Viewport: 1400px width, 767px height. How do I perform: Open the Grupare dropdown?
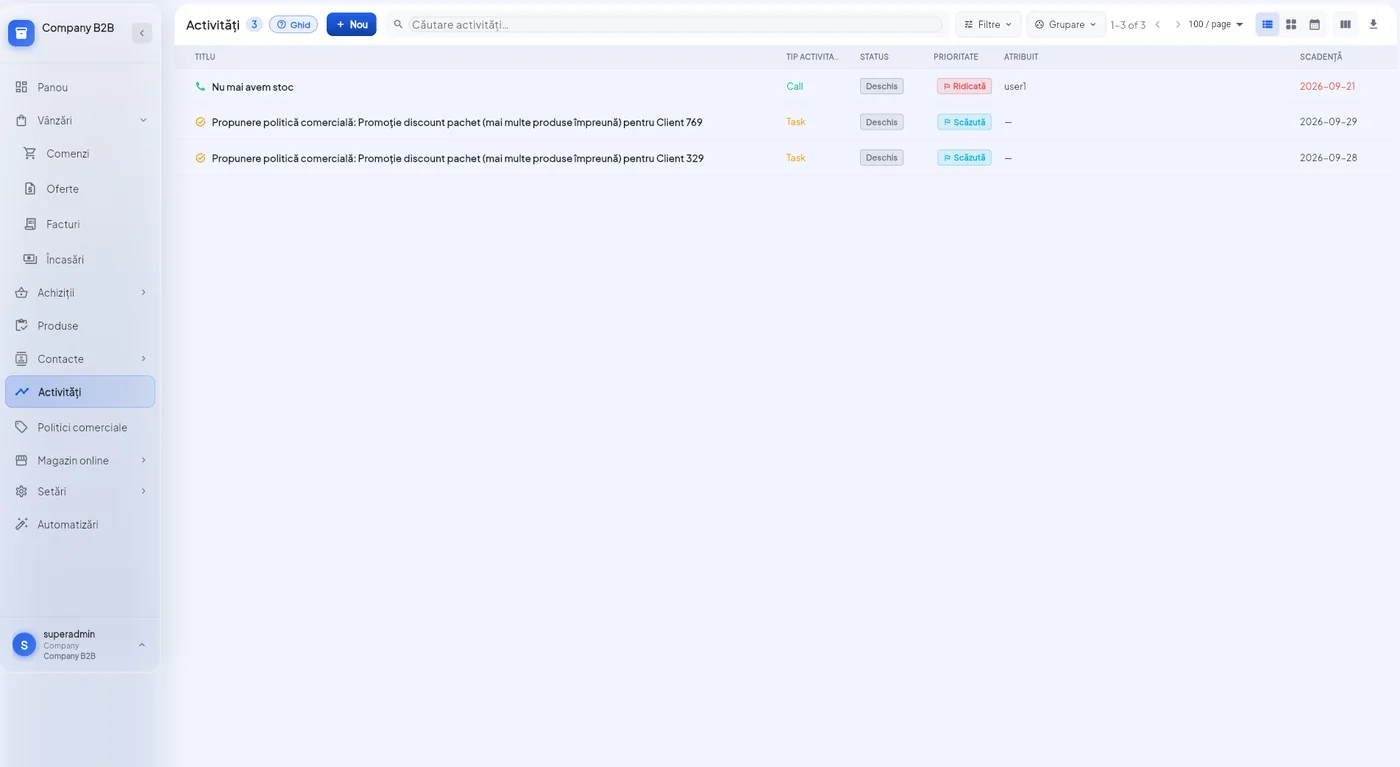click(1066, 24)
